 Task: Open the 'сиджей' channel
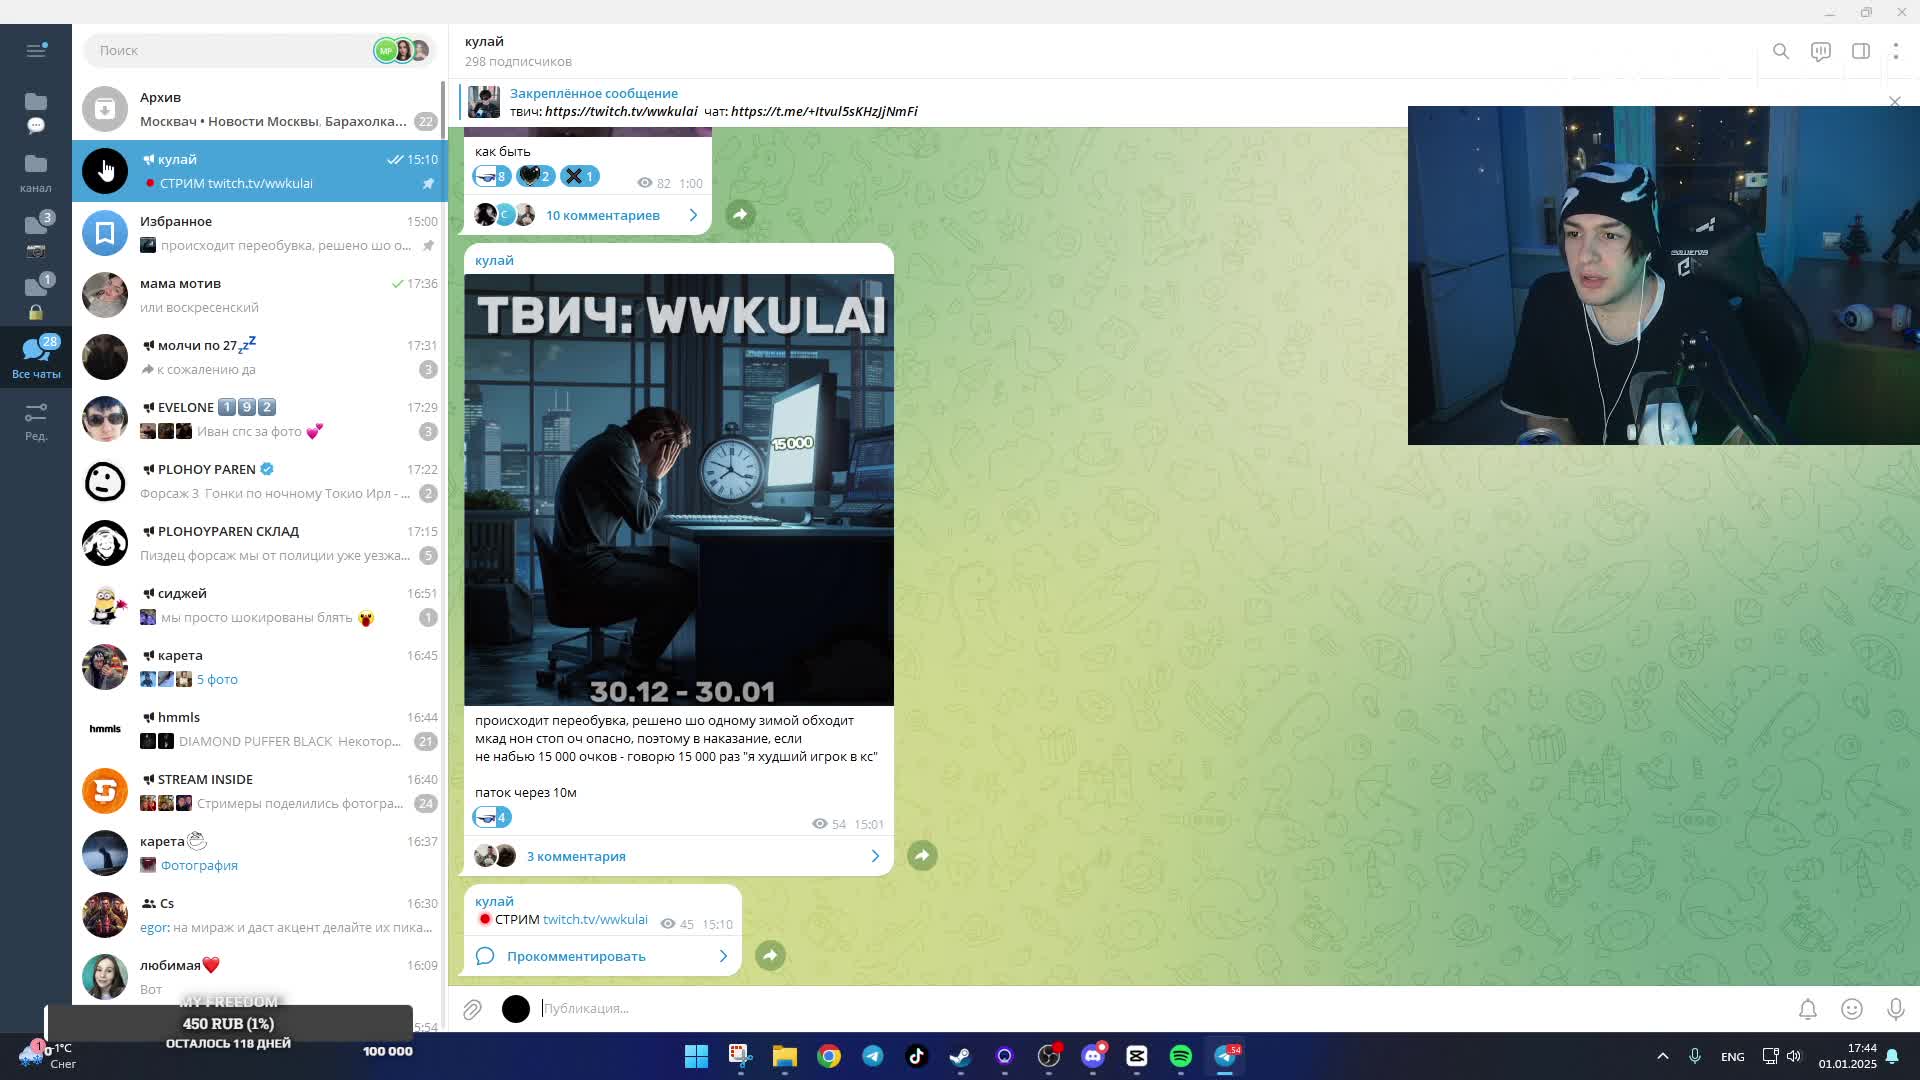coord(260,605)
